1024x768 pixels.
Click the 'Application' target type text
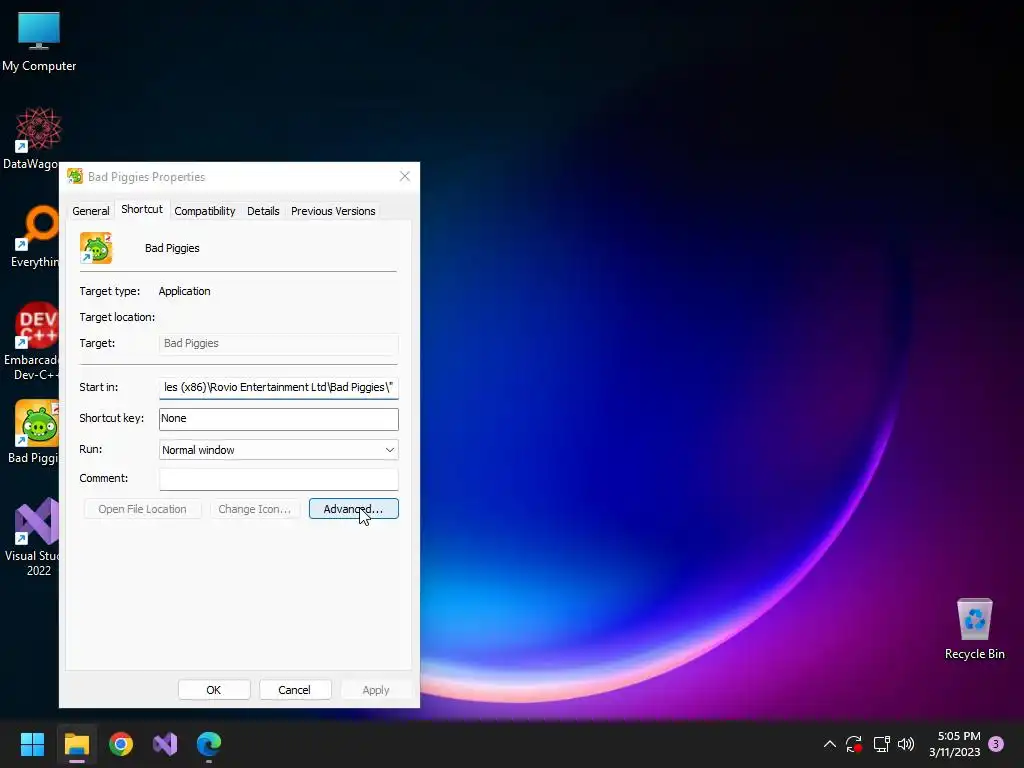pyautogui.click(x=184, y=291)
